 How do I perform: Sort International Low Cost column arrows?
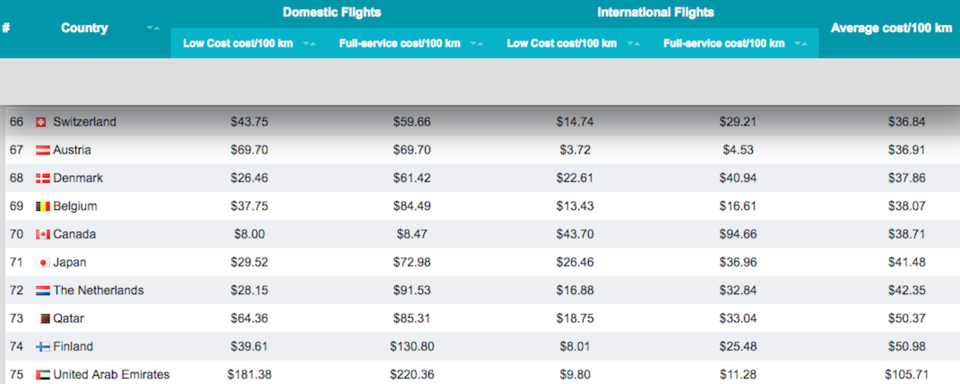pos(634,43)
